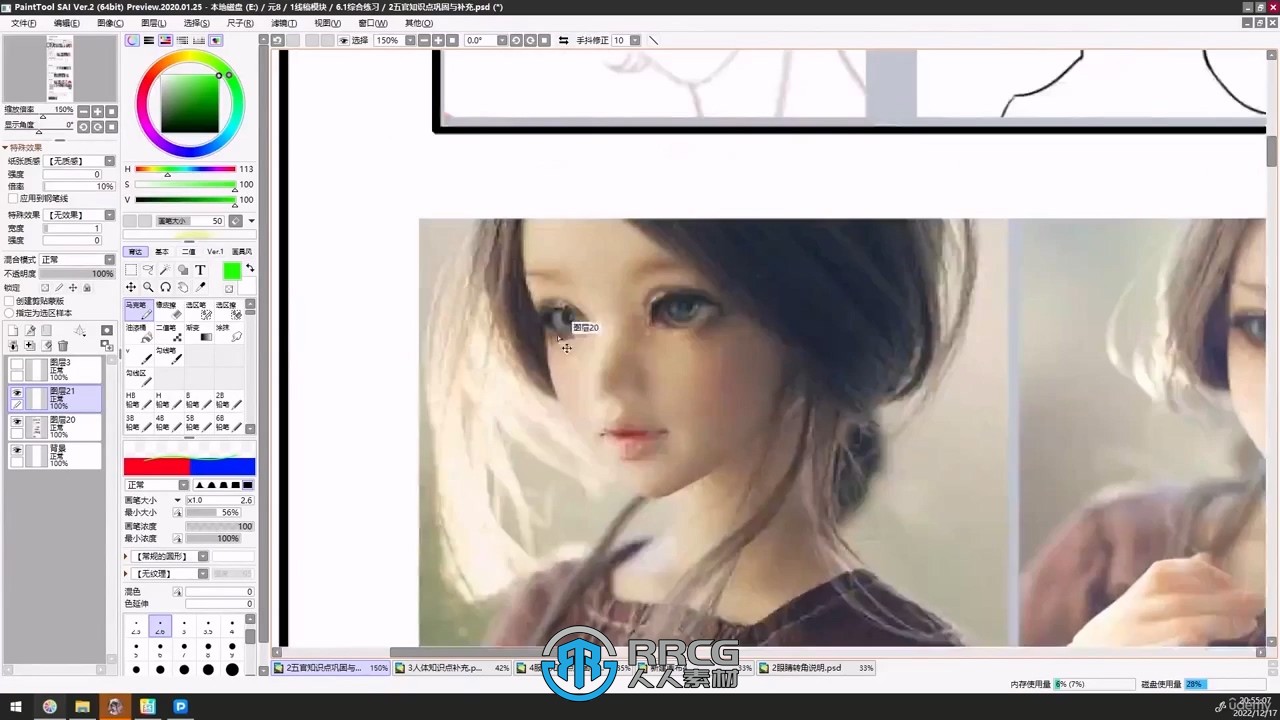Toggle selection visibility eye in top toolbar
This screenshot has width=1280, height=720.
click(344, 41)
